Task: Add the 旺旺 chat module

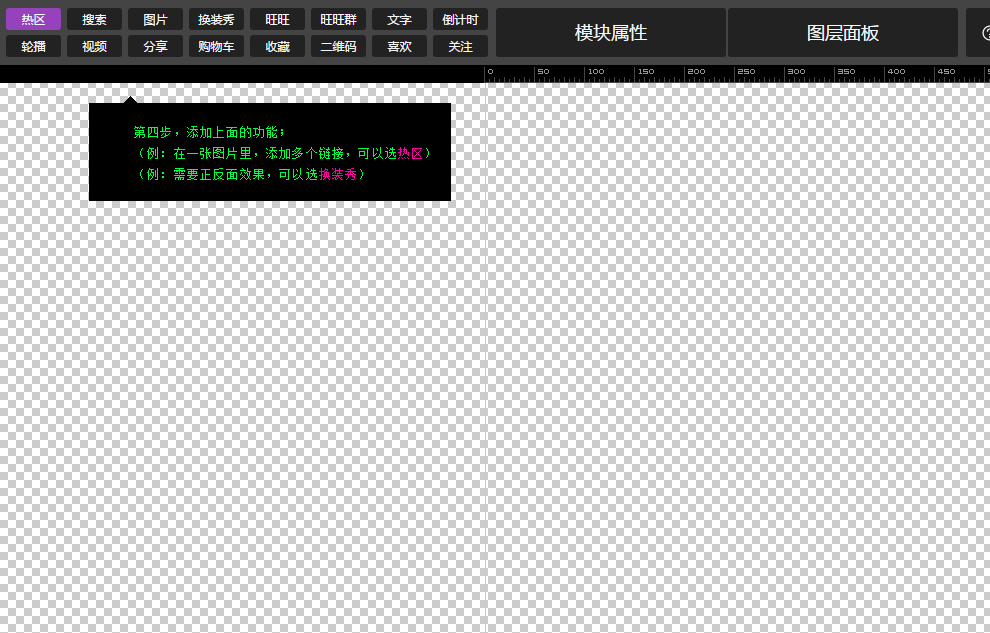Action: pyautogui.click(x=277, y=20)
